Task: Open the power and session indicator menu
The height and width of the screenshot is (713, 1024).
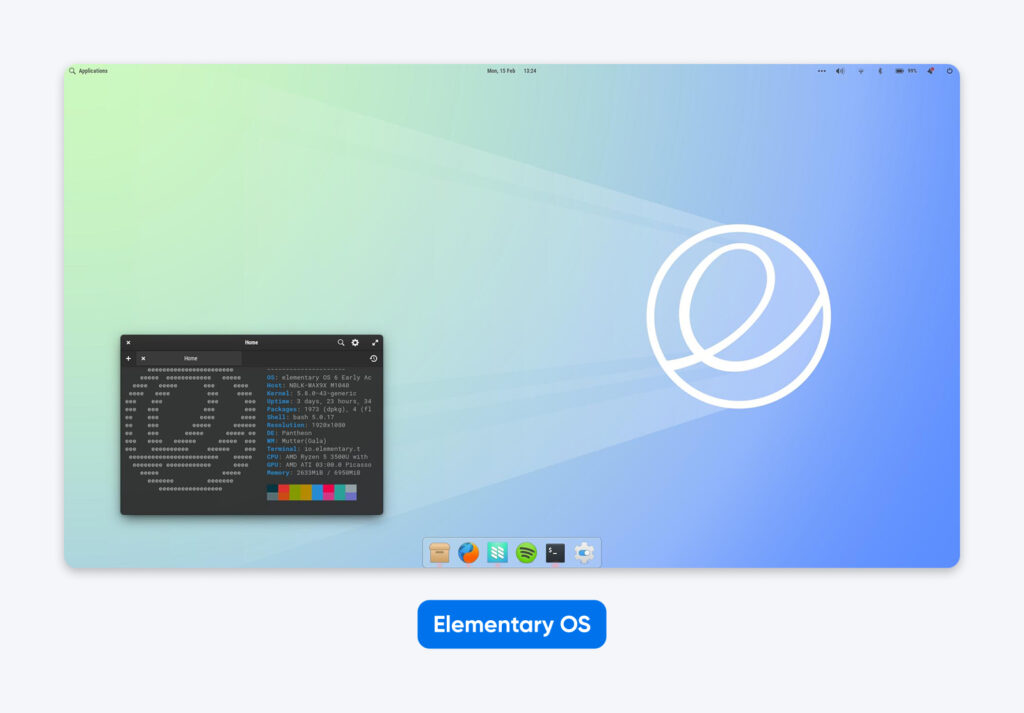Action: (948, 71)
